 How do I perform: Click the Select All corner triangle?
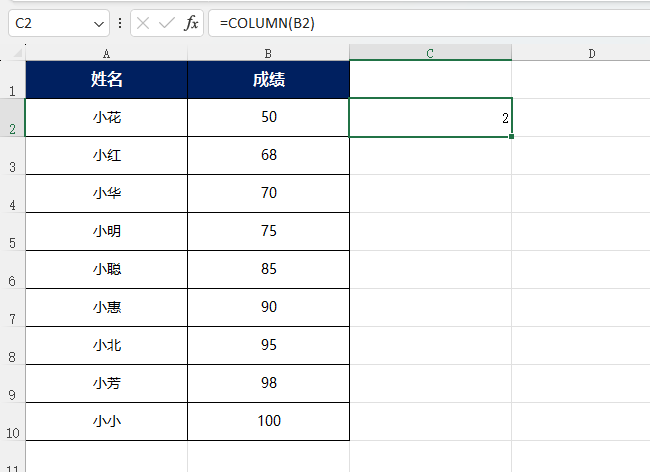tap(17, 53)
